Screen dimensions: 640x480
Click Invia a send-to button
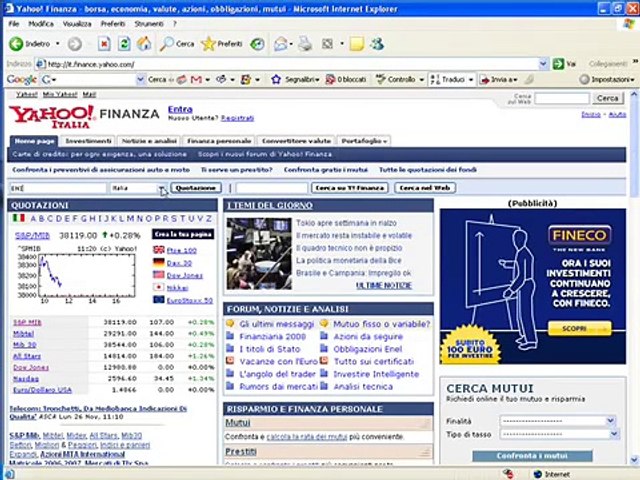(x=498, y=80)
